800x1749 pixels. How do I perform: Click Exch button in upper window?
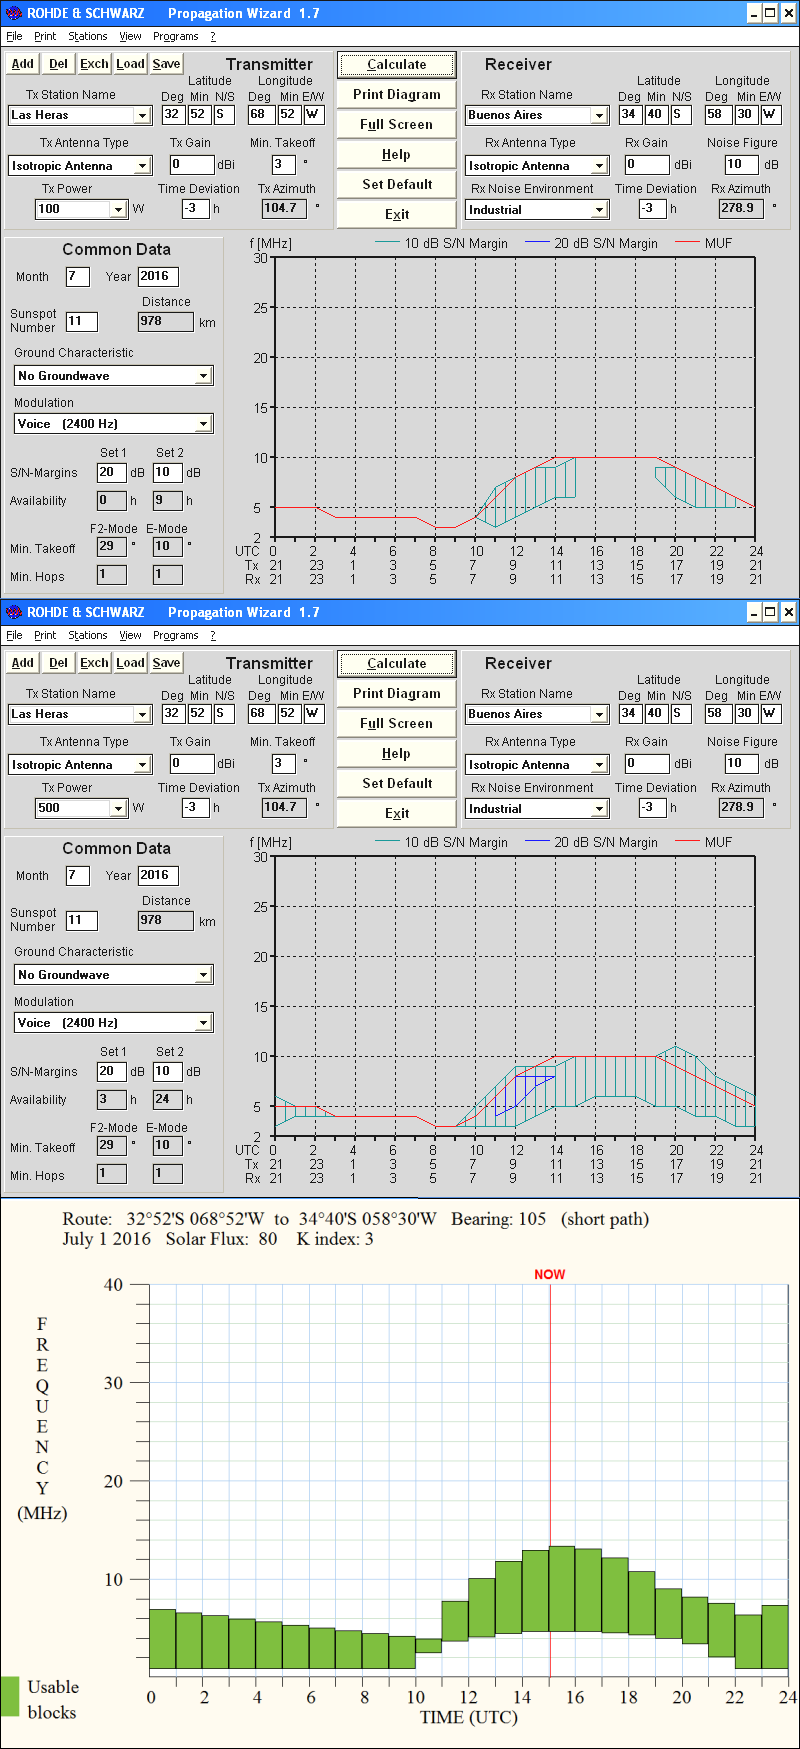pos(94,63)
